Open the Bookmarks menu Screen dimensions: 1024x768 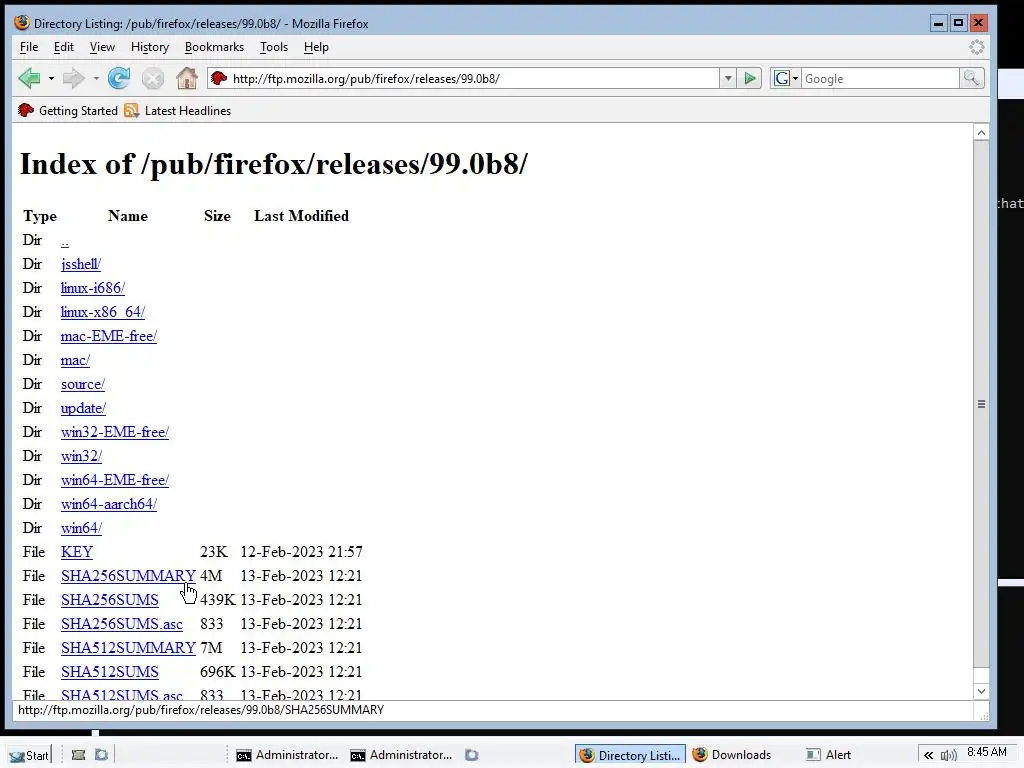tap(214, 47)
